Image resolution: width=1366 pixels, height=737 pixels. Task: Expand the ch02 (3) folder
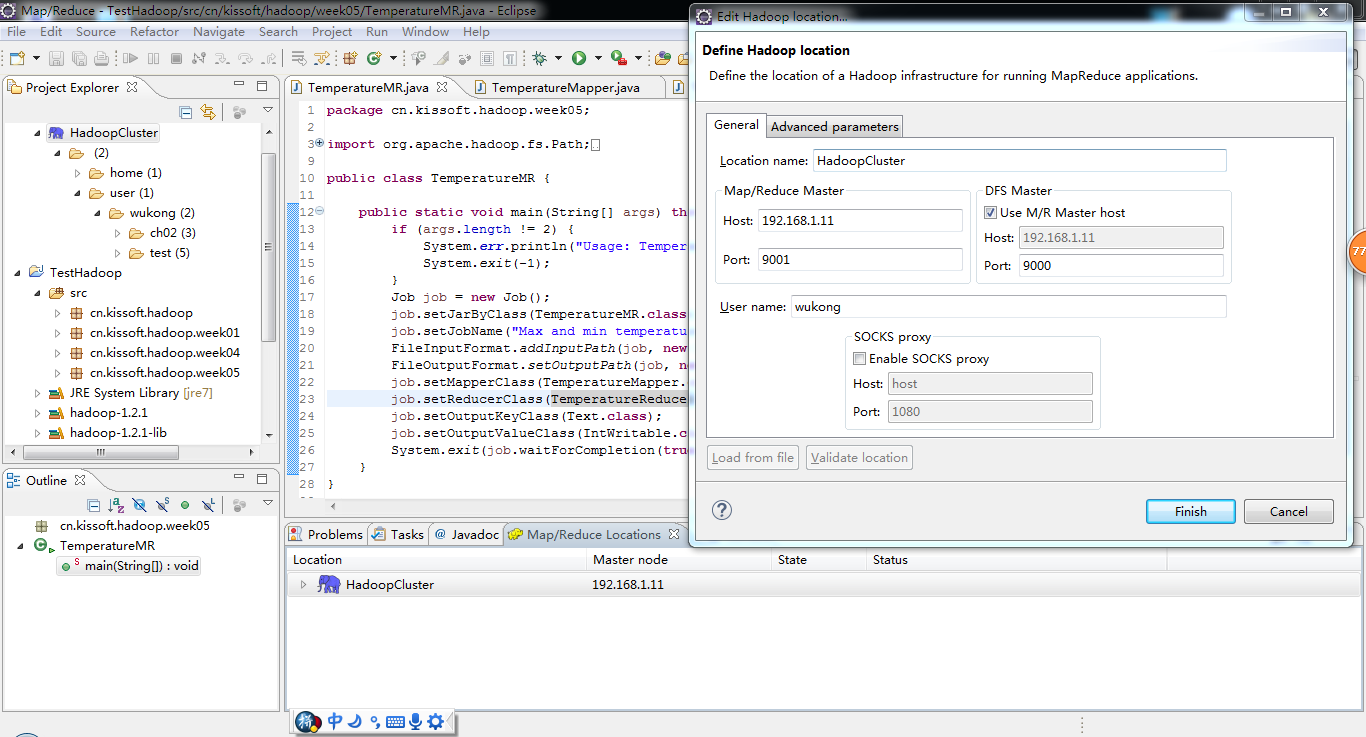(x=118, y=233)
